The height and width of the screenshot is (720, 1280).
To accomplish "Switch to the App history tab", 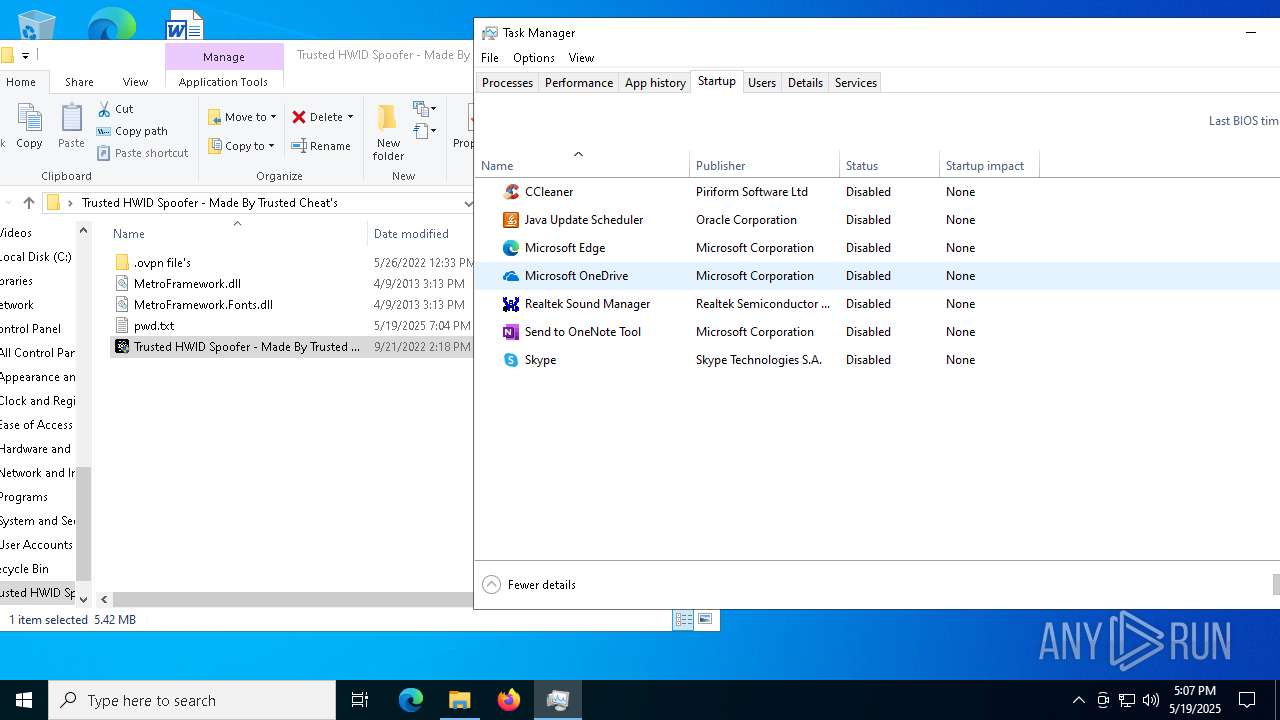I will (x=655, y=83).
